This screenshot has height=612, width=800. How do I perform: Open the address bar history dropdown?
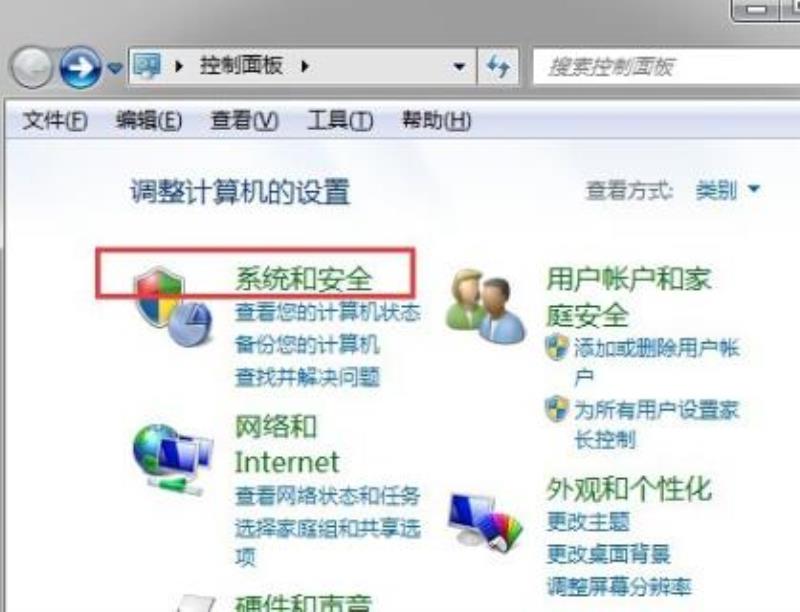coord(459,66)
